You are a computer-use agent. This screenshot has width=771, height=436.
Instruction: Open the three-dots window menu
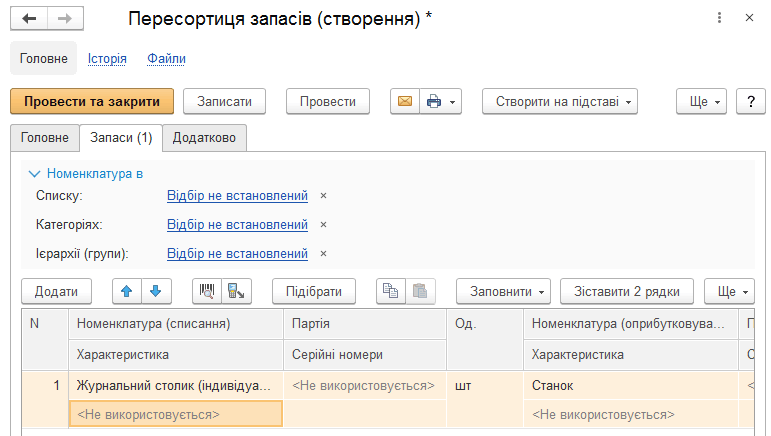pos(719,18)
